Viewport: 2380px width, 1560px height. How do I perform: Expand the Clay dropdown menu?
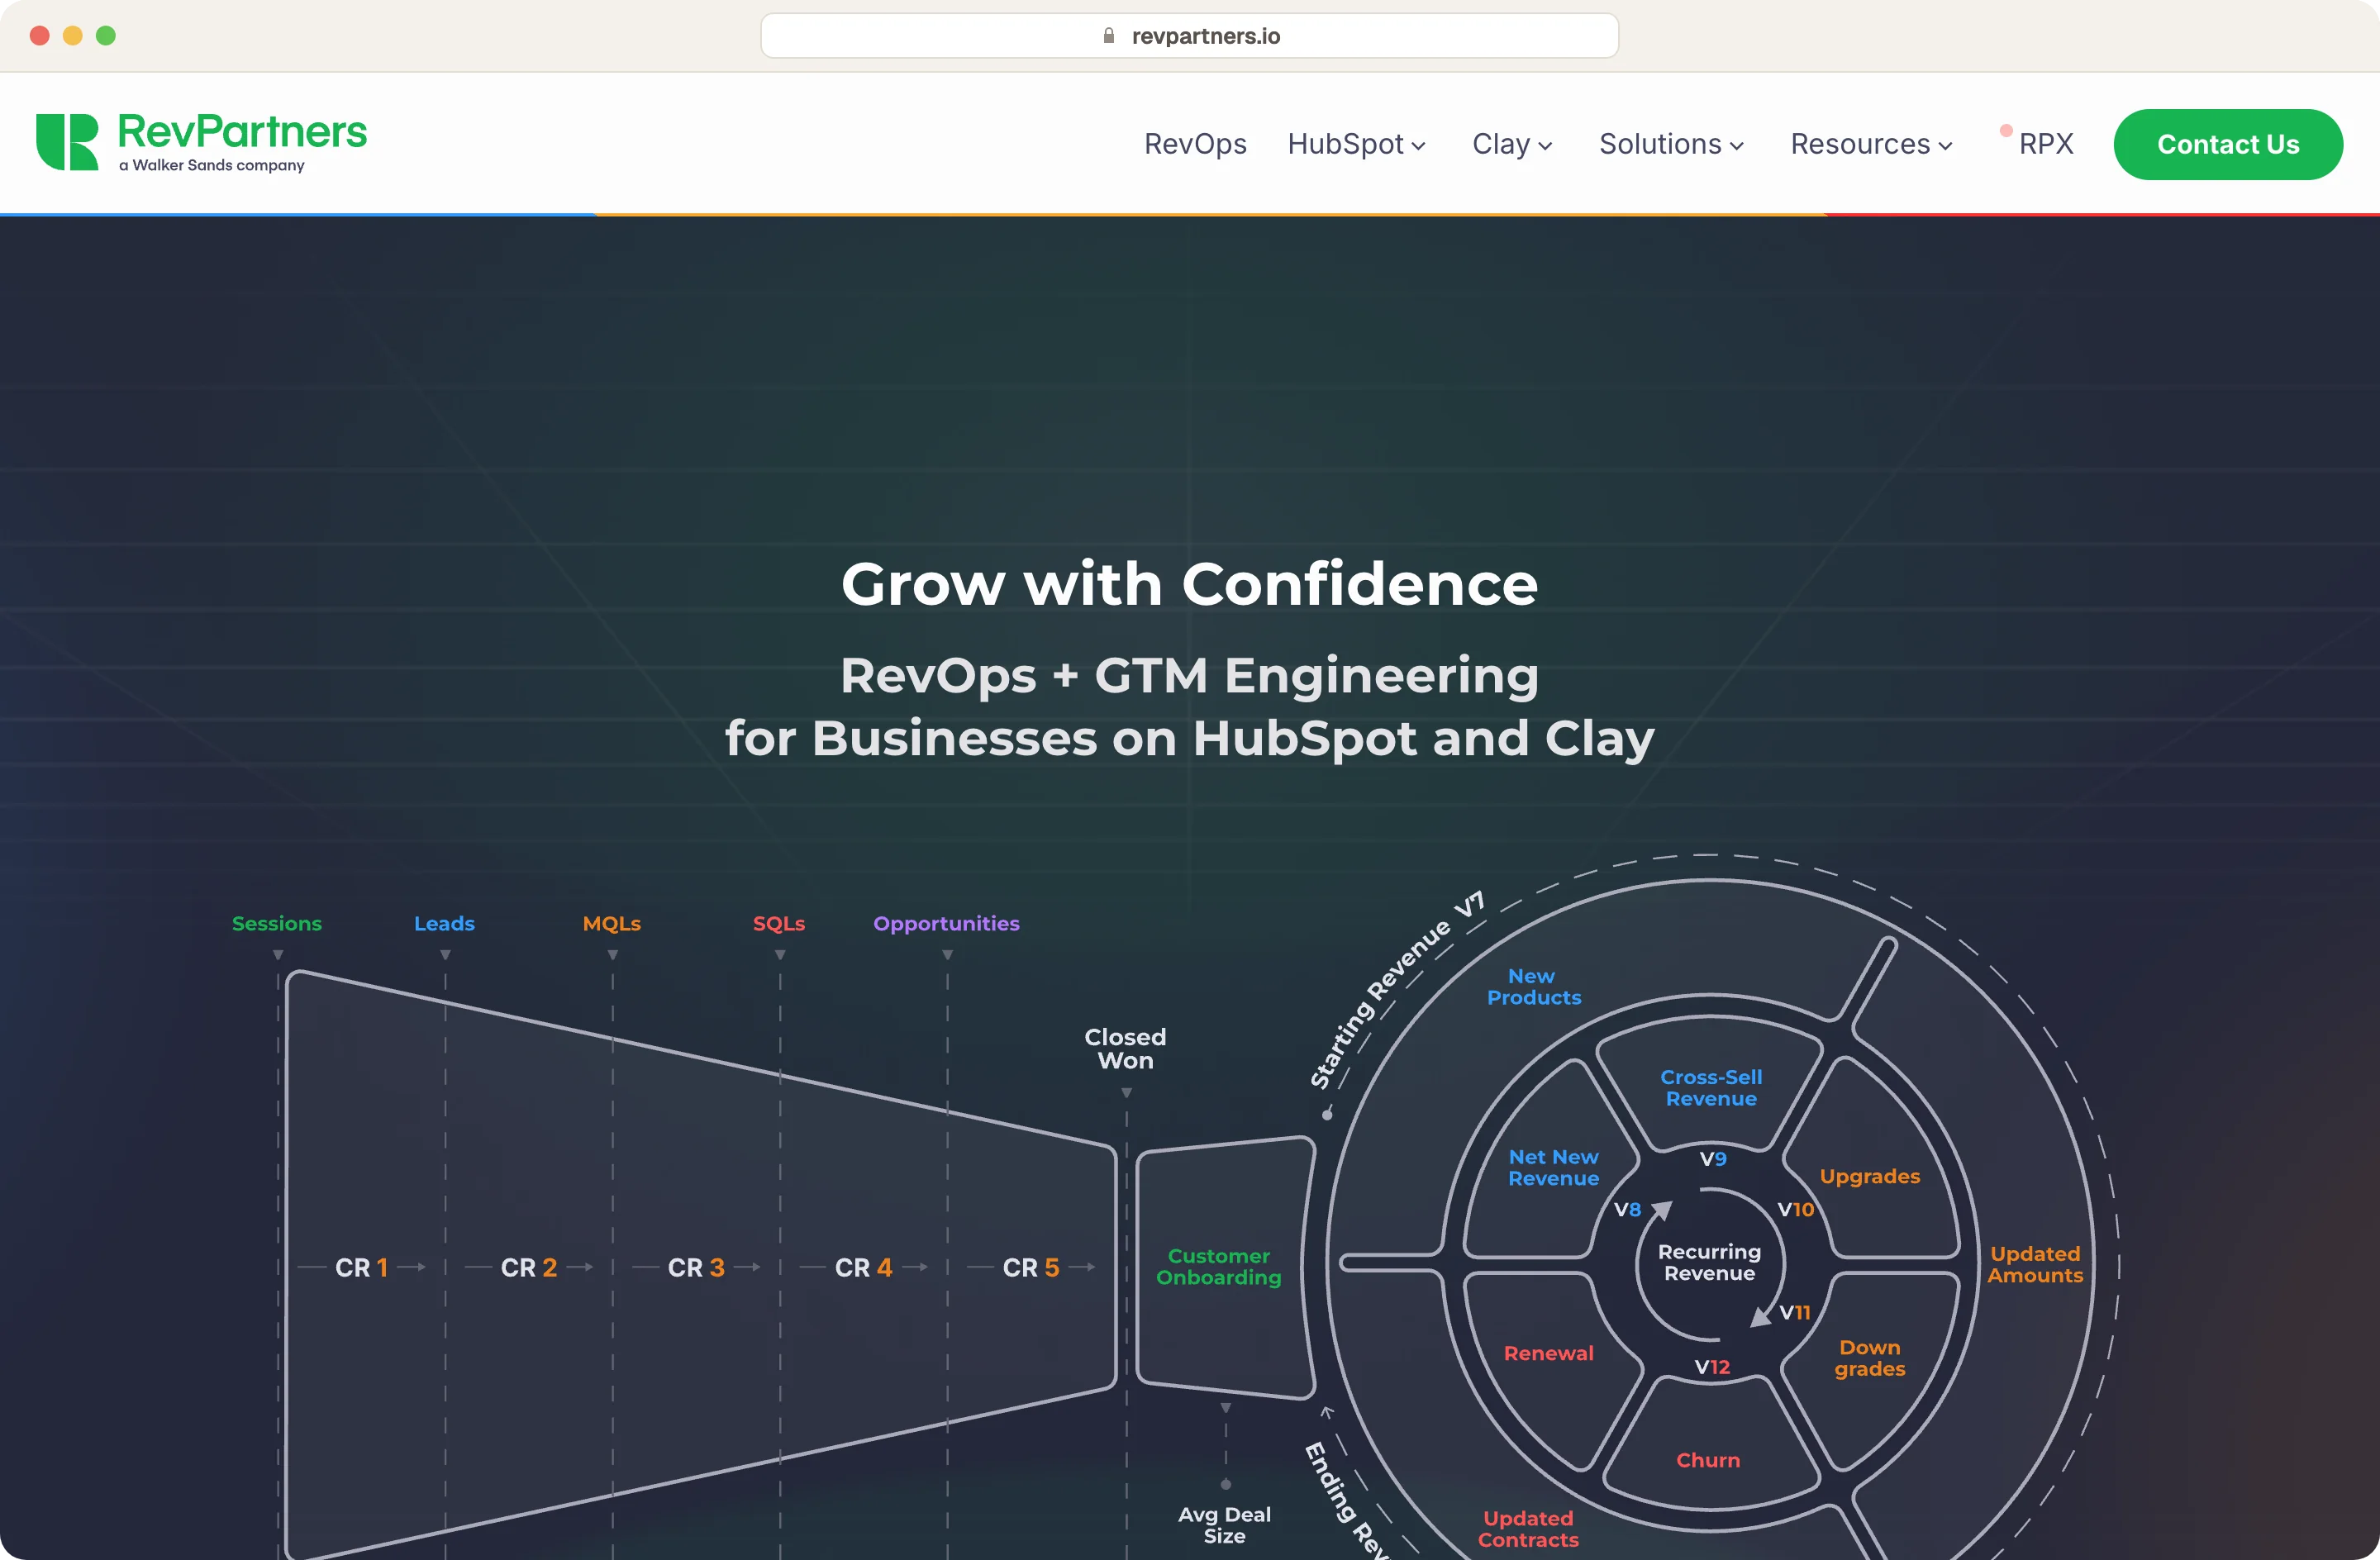1512,144
